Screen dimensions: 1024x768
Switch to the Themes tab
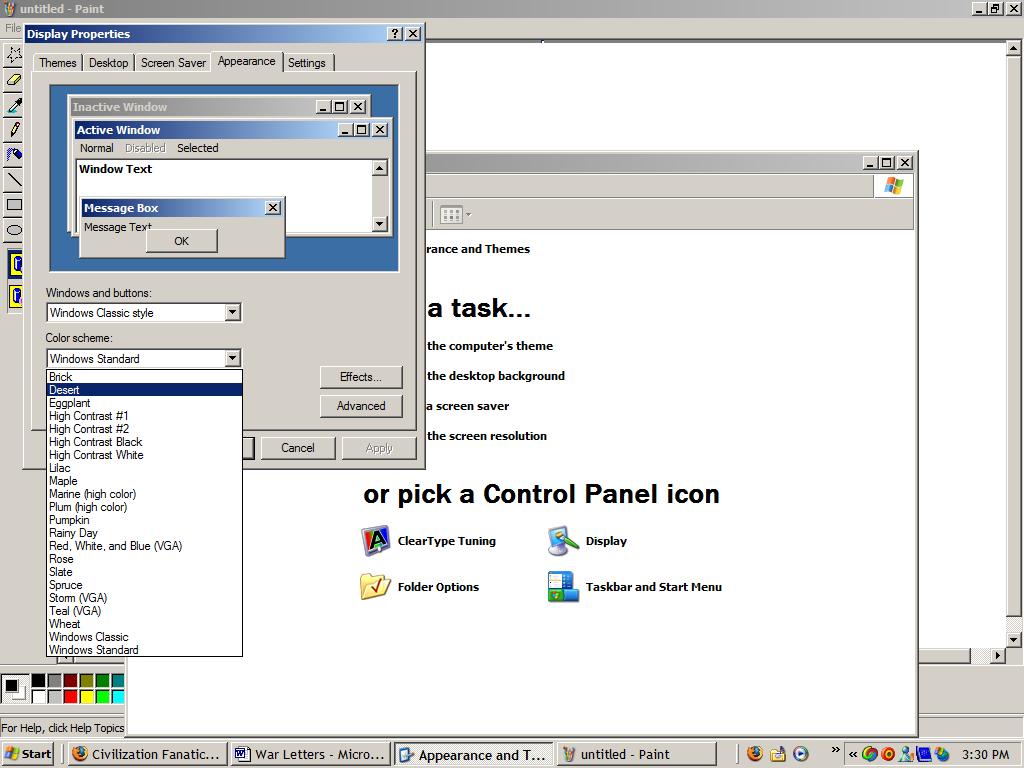pyautogui.click(x=57, y=63)
